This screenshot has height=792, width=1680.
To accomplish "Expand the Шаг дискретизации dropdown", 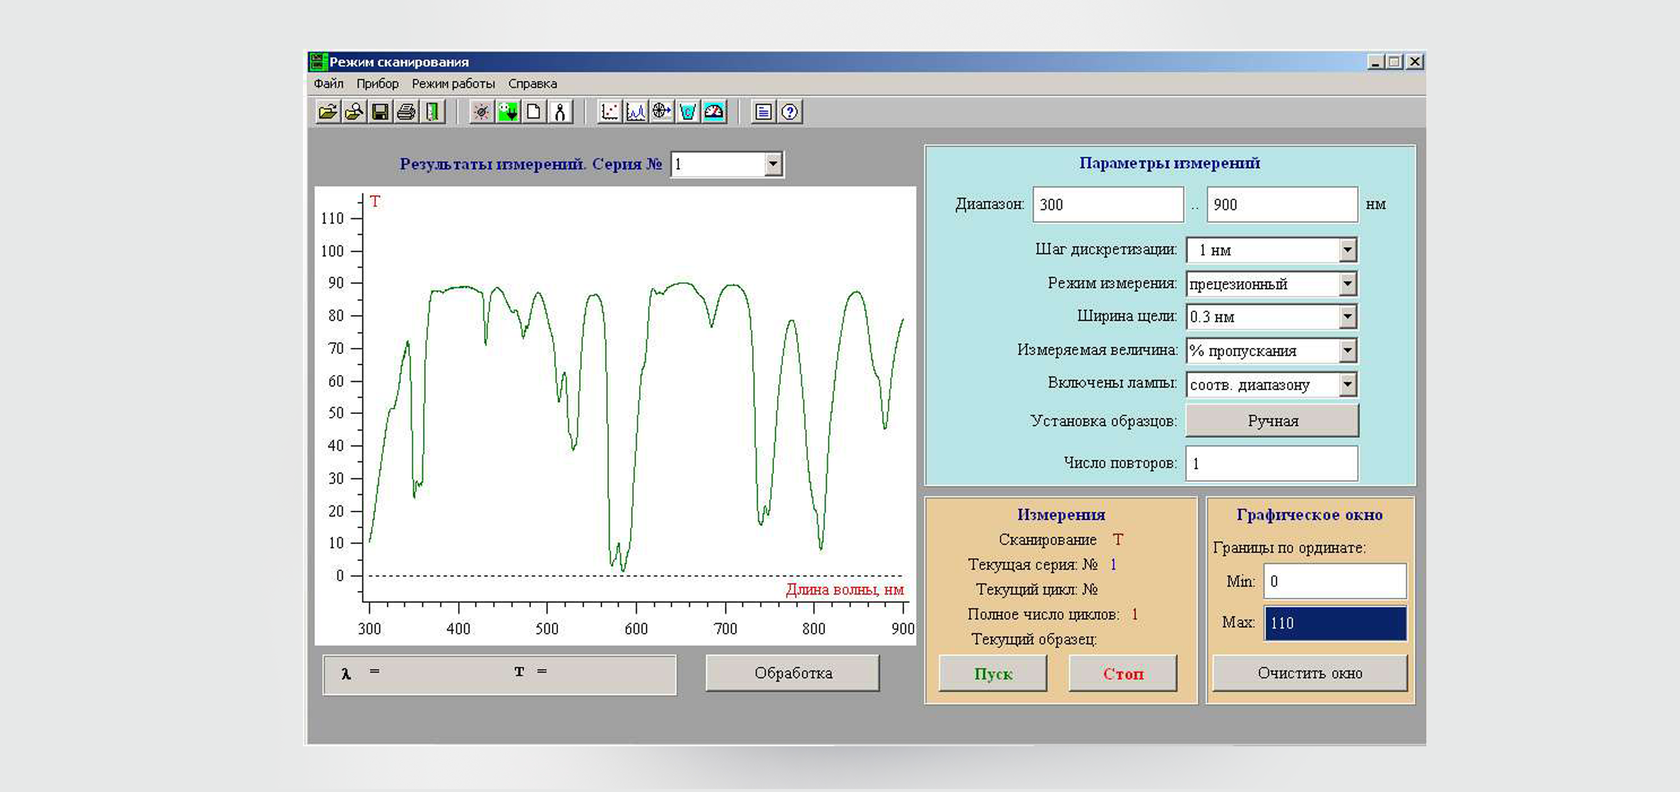I will (1348, 250).
